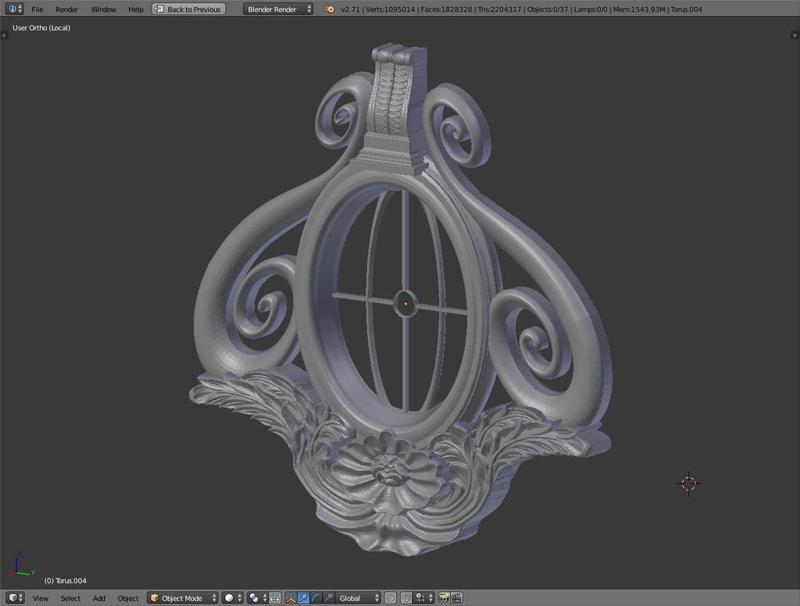
Task: Select the rotate manipulator icon
Action: 315,596
